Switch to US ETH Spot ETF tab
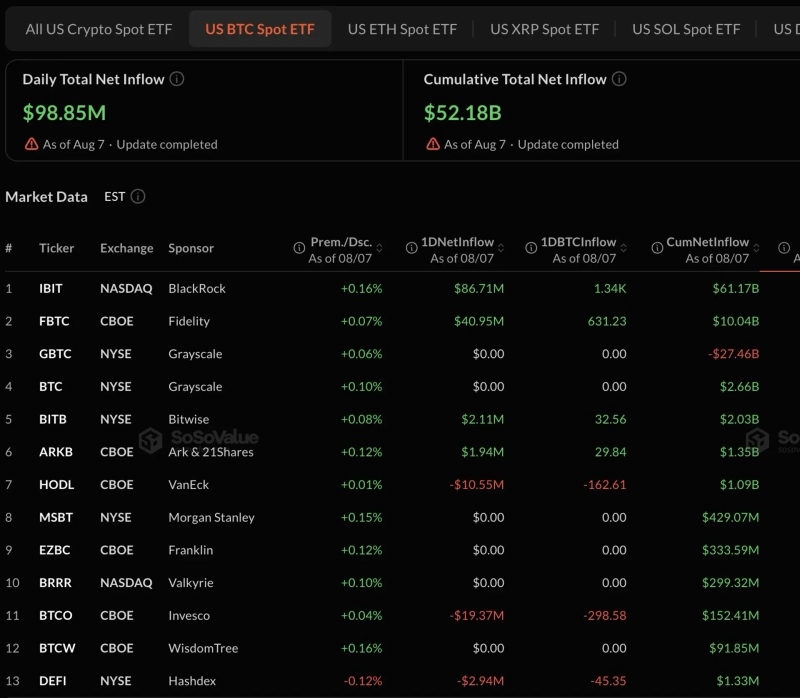Screen dimensions: 800x698 coord(402,30)
